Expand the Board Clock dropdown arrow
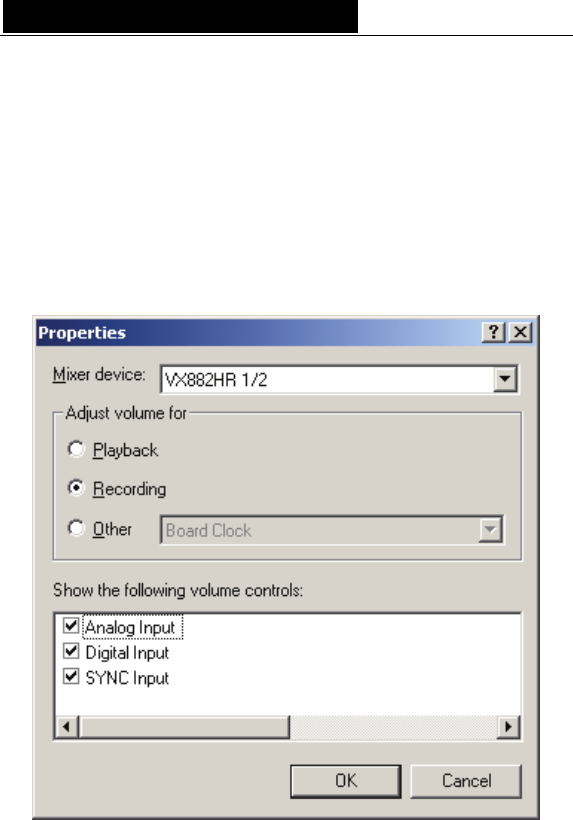573x820 pixels. point(490,530)
